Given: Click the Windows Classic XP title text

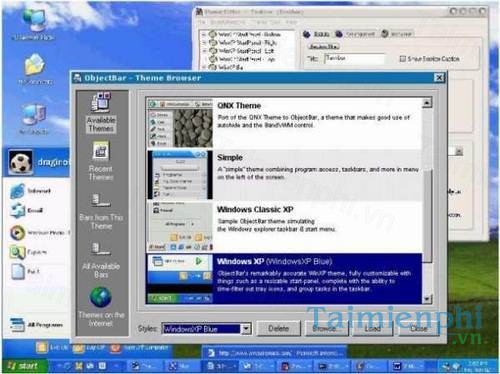Looking at the screenshot, I should coord(255,209).
